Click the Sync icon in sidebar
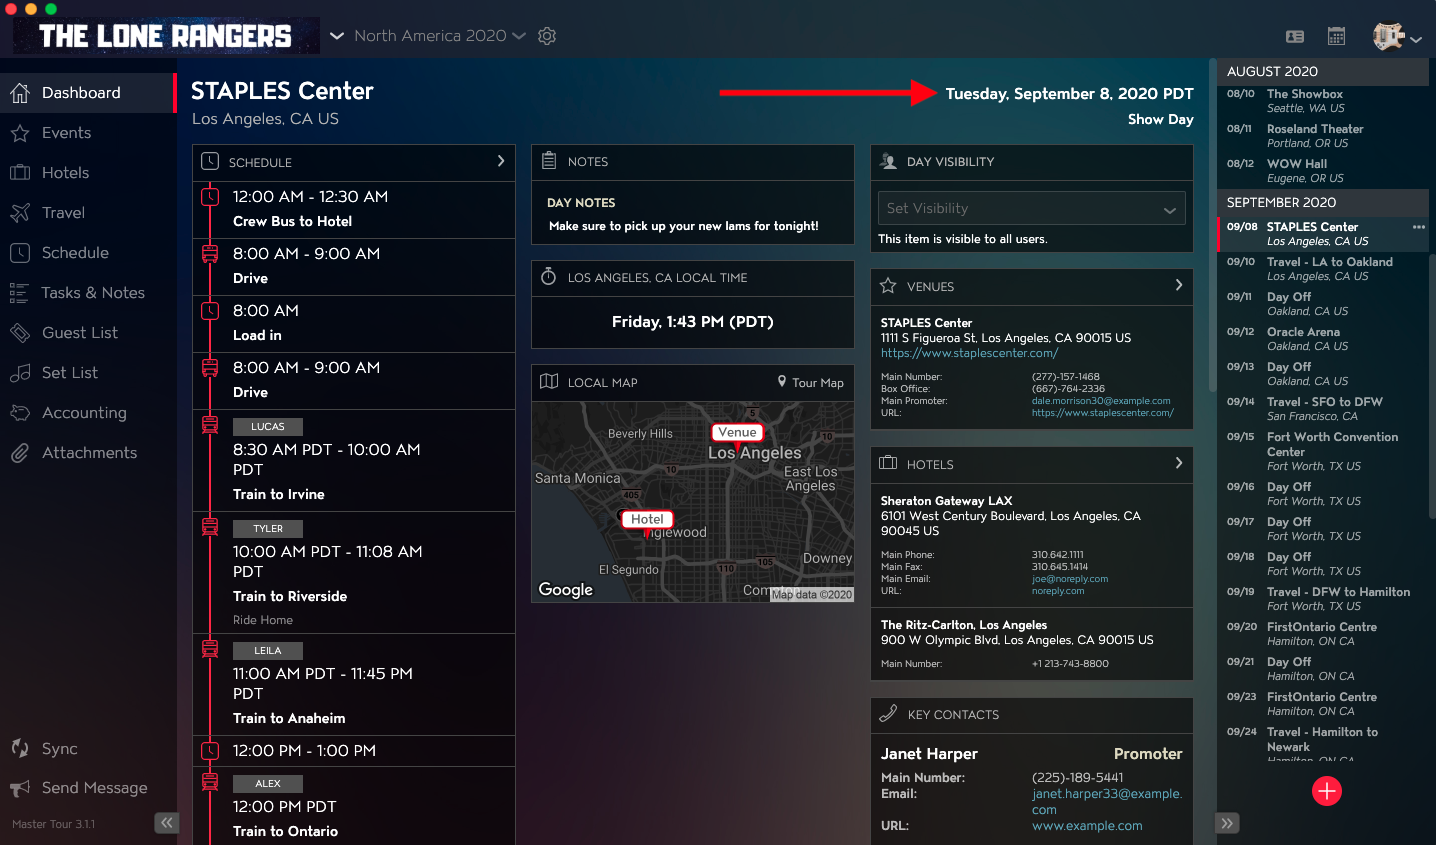1436x845 pixels. tap(20, 748)
